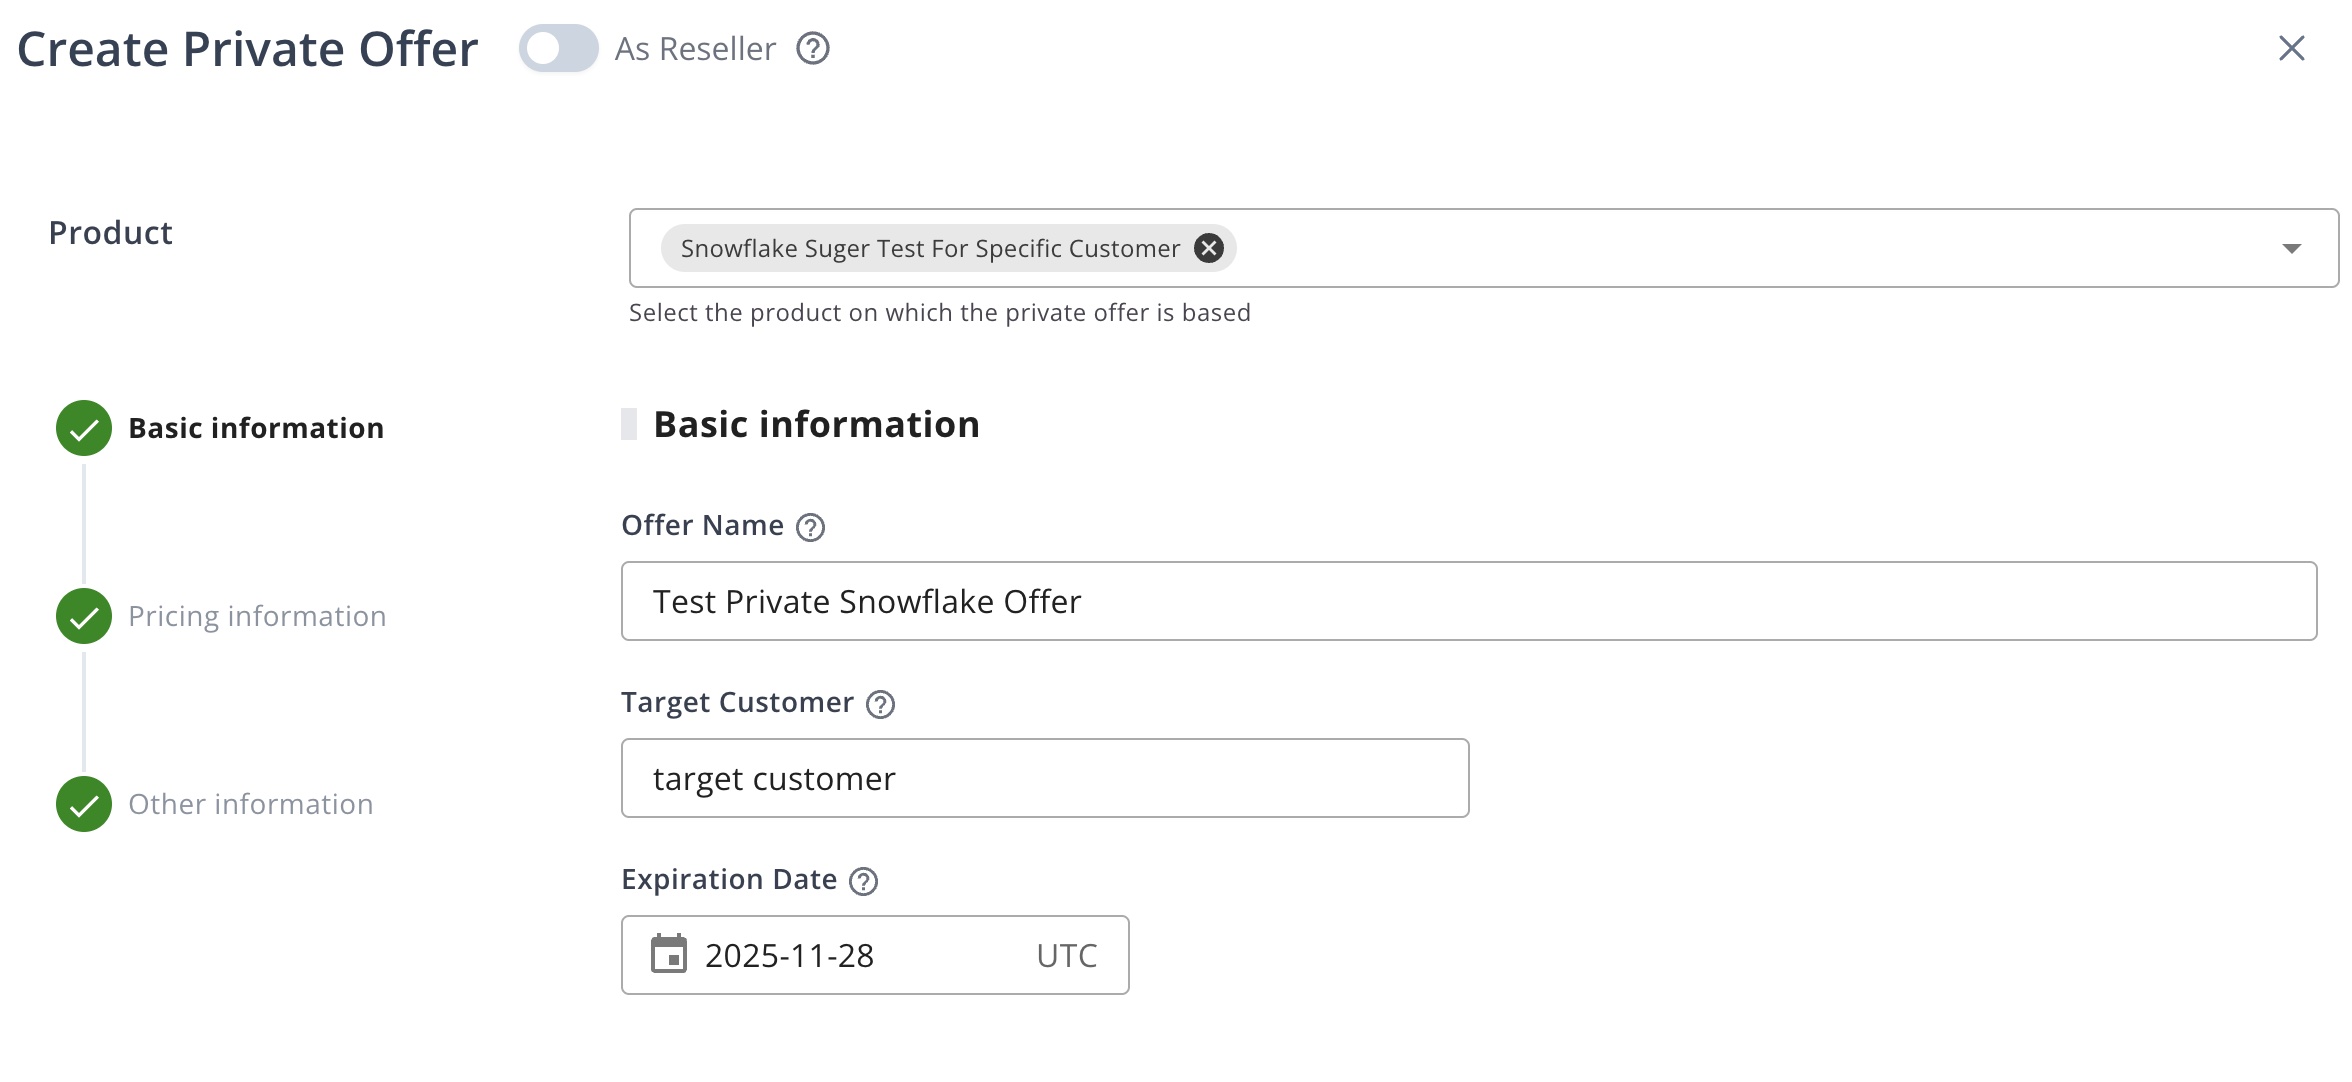This screenshot has width=2352, height=1082.
Task: Navigate to the Other information step
Action: pos(250,804)
